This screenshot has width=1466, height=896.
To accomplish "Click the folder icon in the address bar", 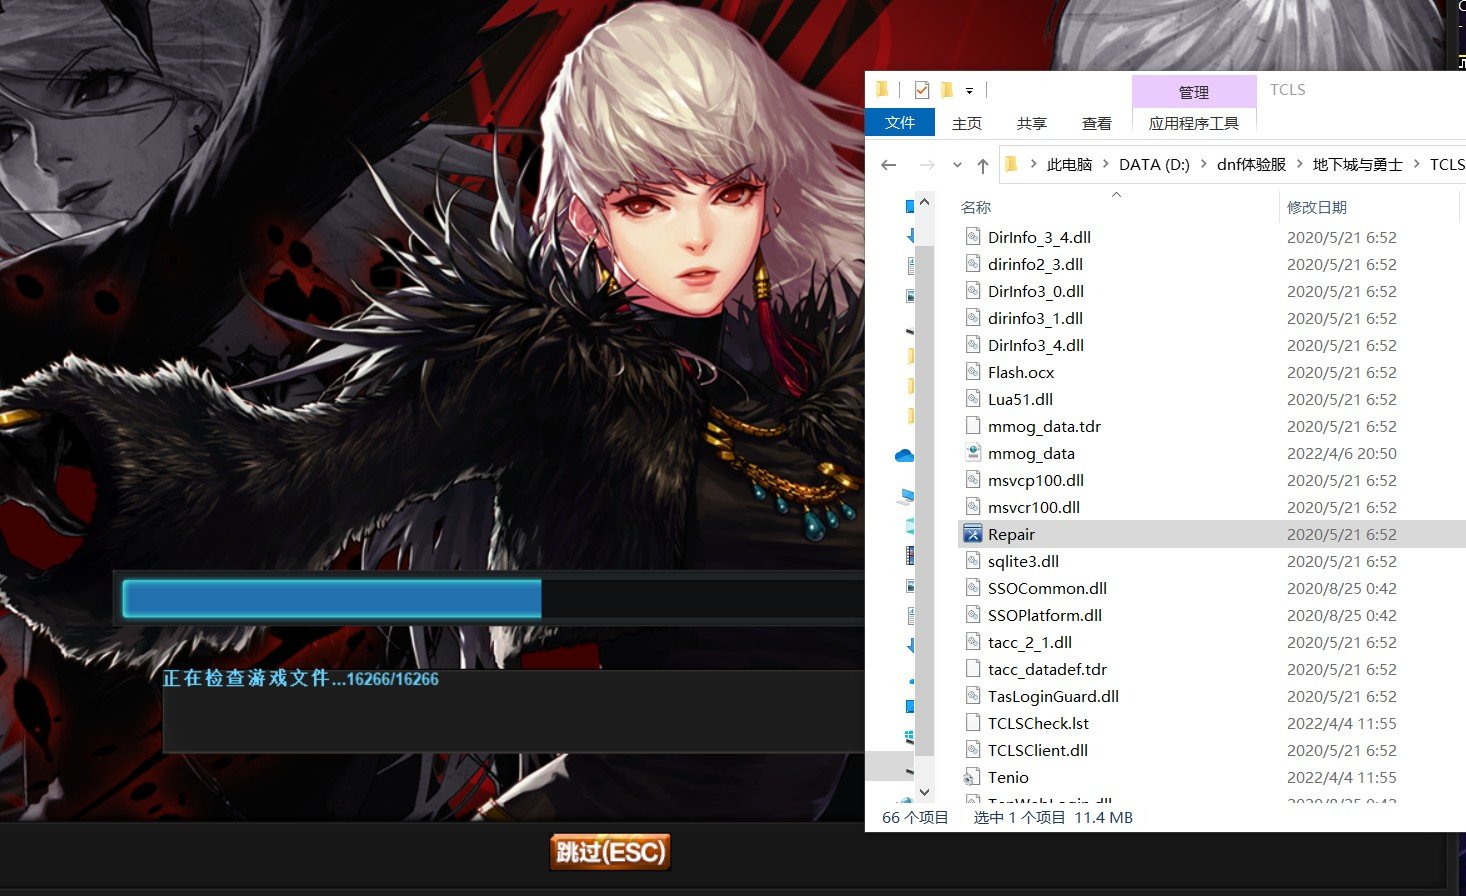I will coord(1011,164).
